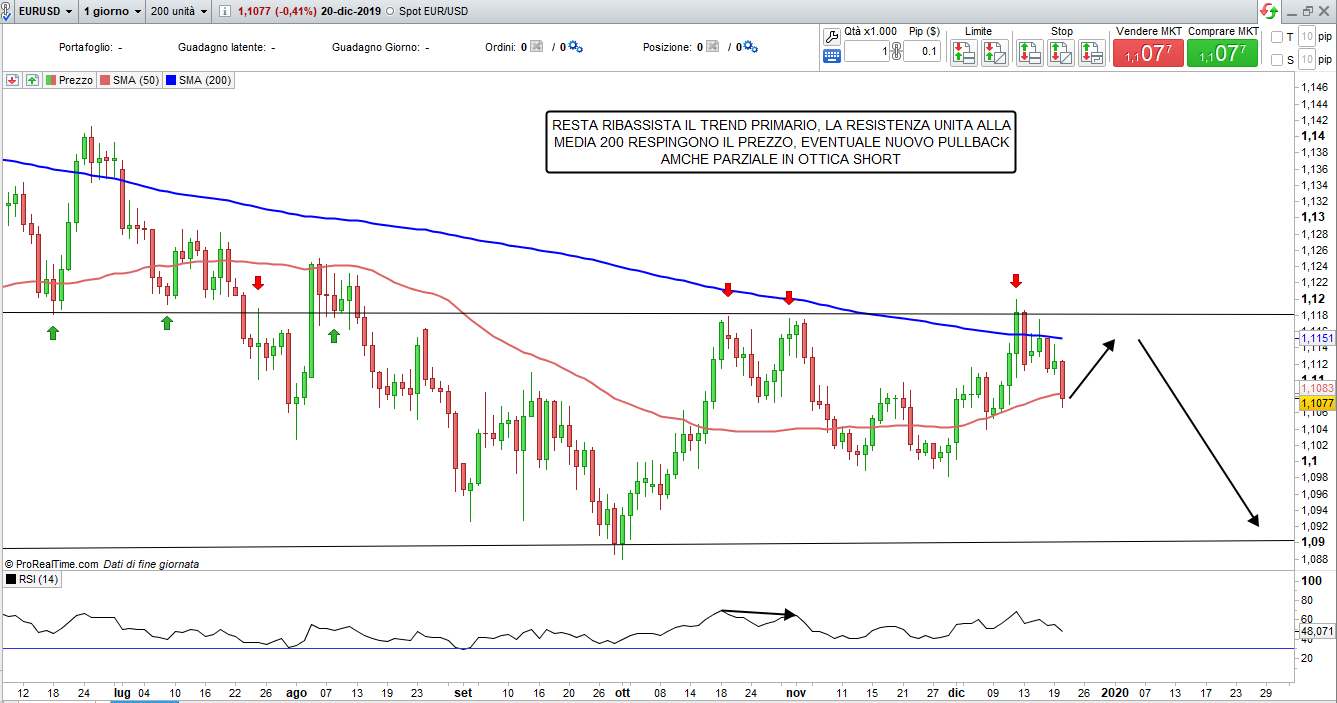Open the gear icon next to Ordini

pyautogui.click(x=575, y=47)
